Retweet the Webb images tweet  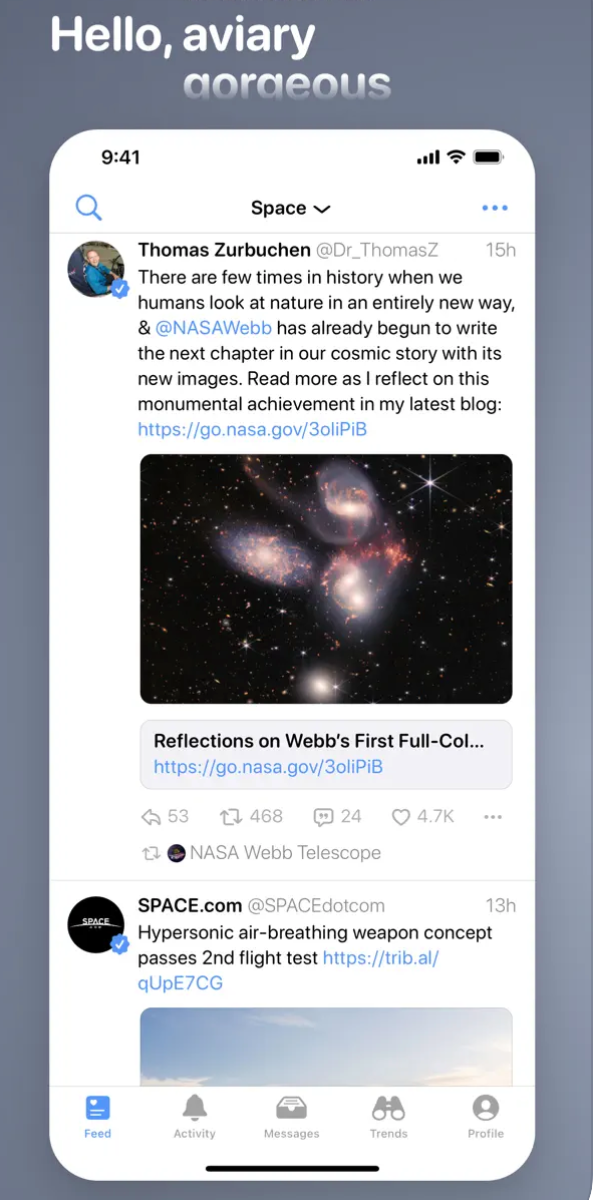tap(251, 817)
